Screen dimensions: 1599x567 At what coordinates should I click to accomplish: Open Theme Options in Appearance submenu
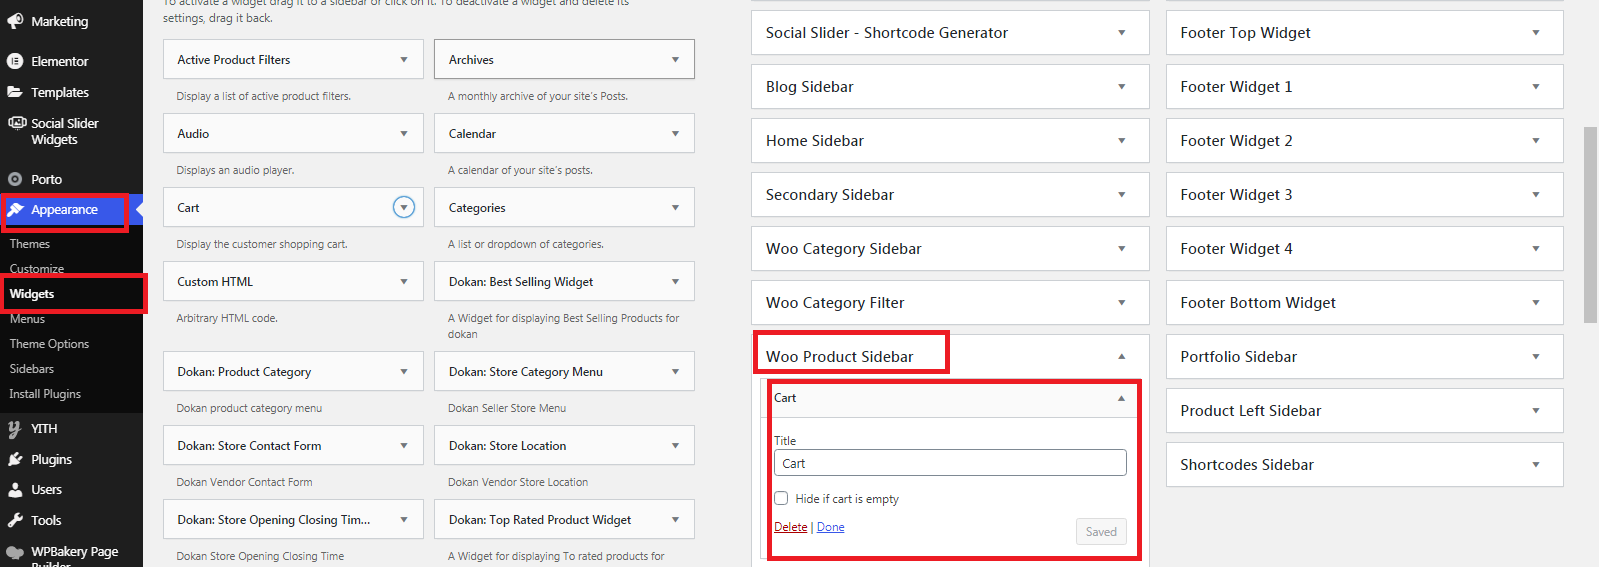click(x=49, y=344)
